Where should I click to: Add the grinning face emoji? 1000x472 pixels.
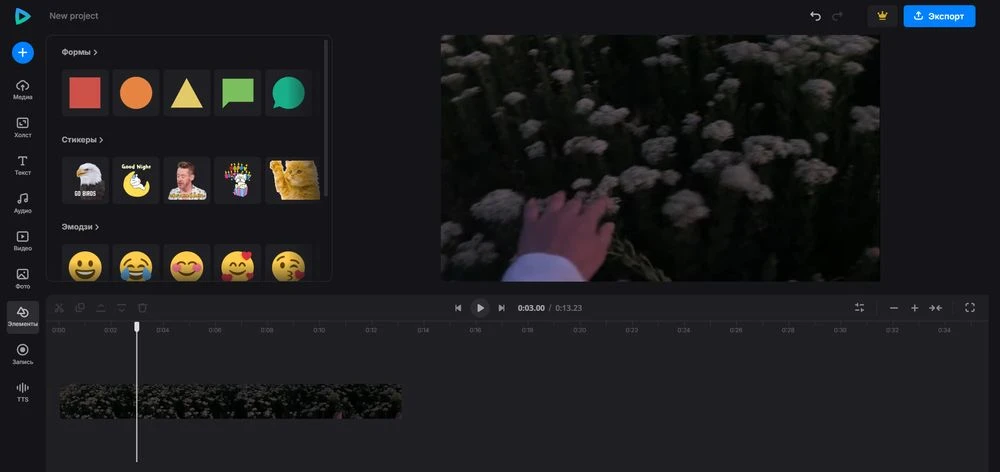pyautogui.click(x=85, y=265)
